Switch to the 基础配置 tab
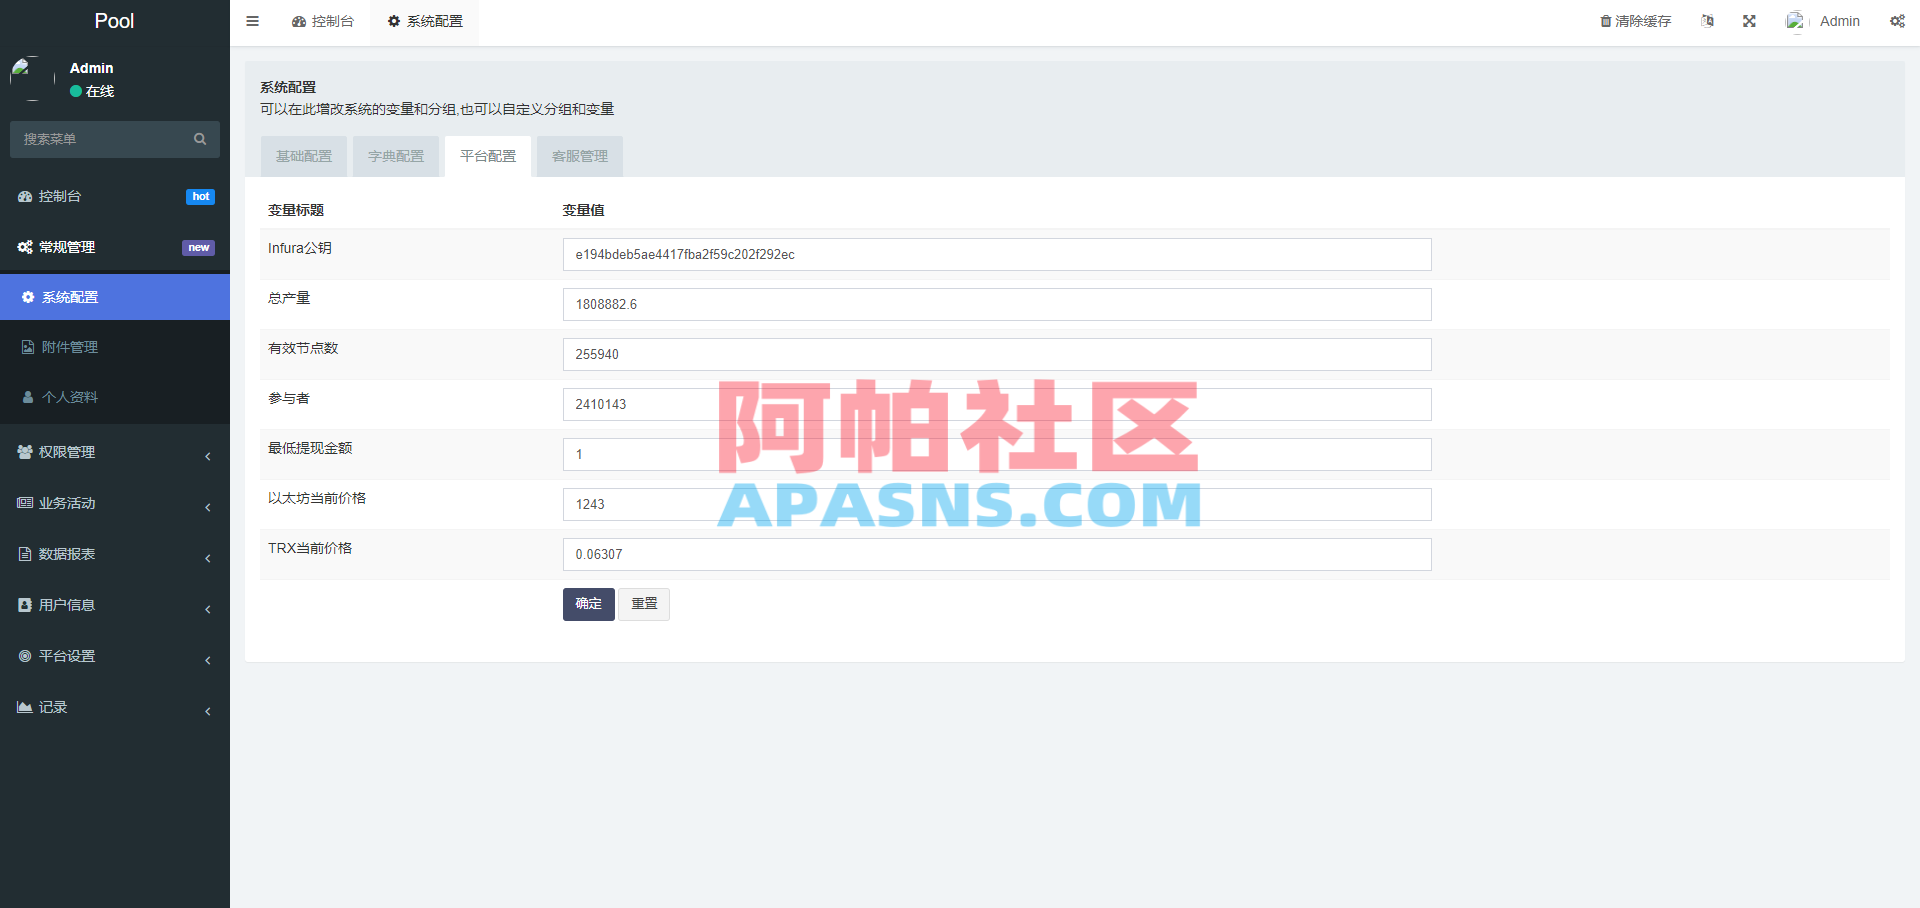The width and height of the screenshot is (1920, 908). 303,156
